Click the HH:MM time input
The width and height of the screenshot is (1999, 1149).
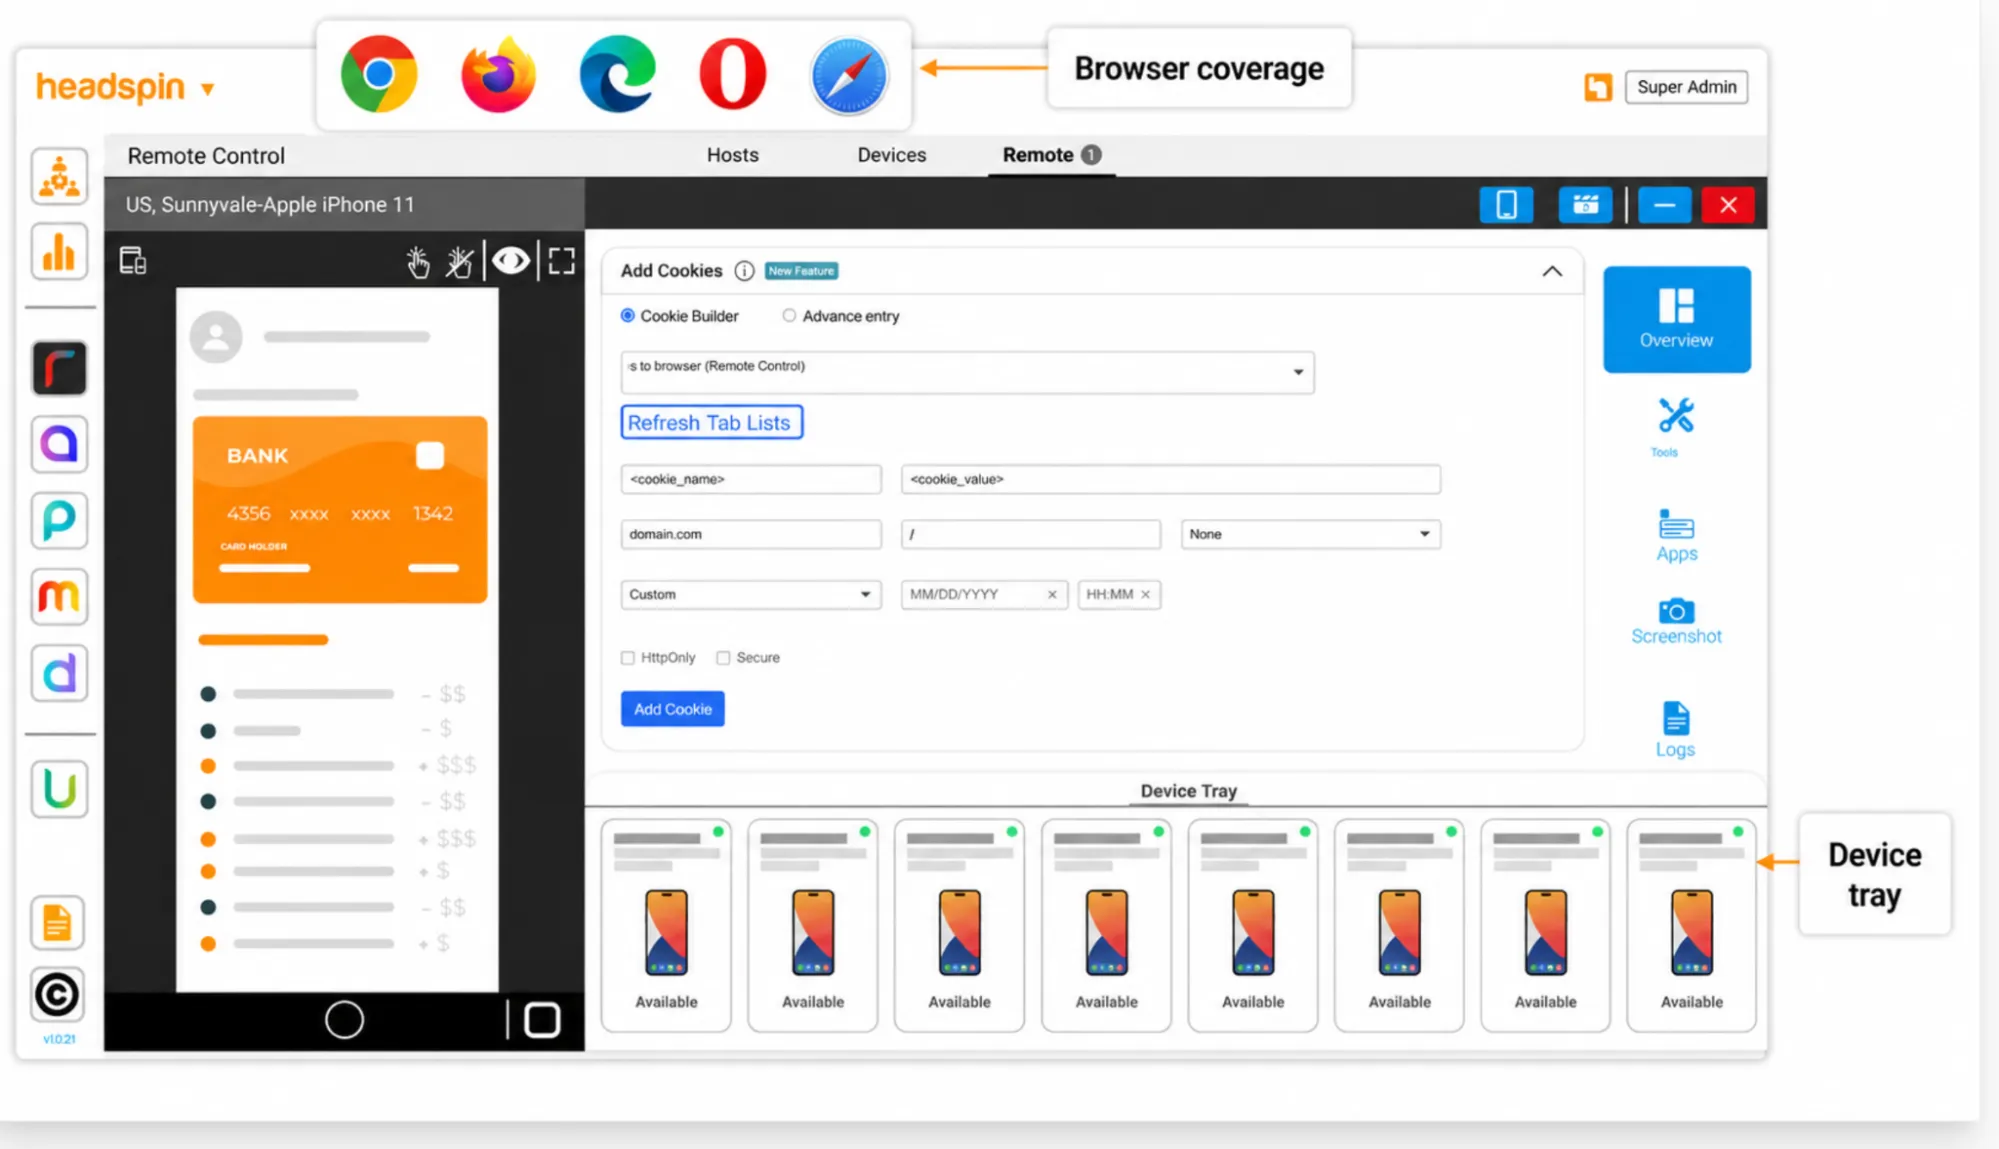1119,594
